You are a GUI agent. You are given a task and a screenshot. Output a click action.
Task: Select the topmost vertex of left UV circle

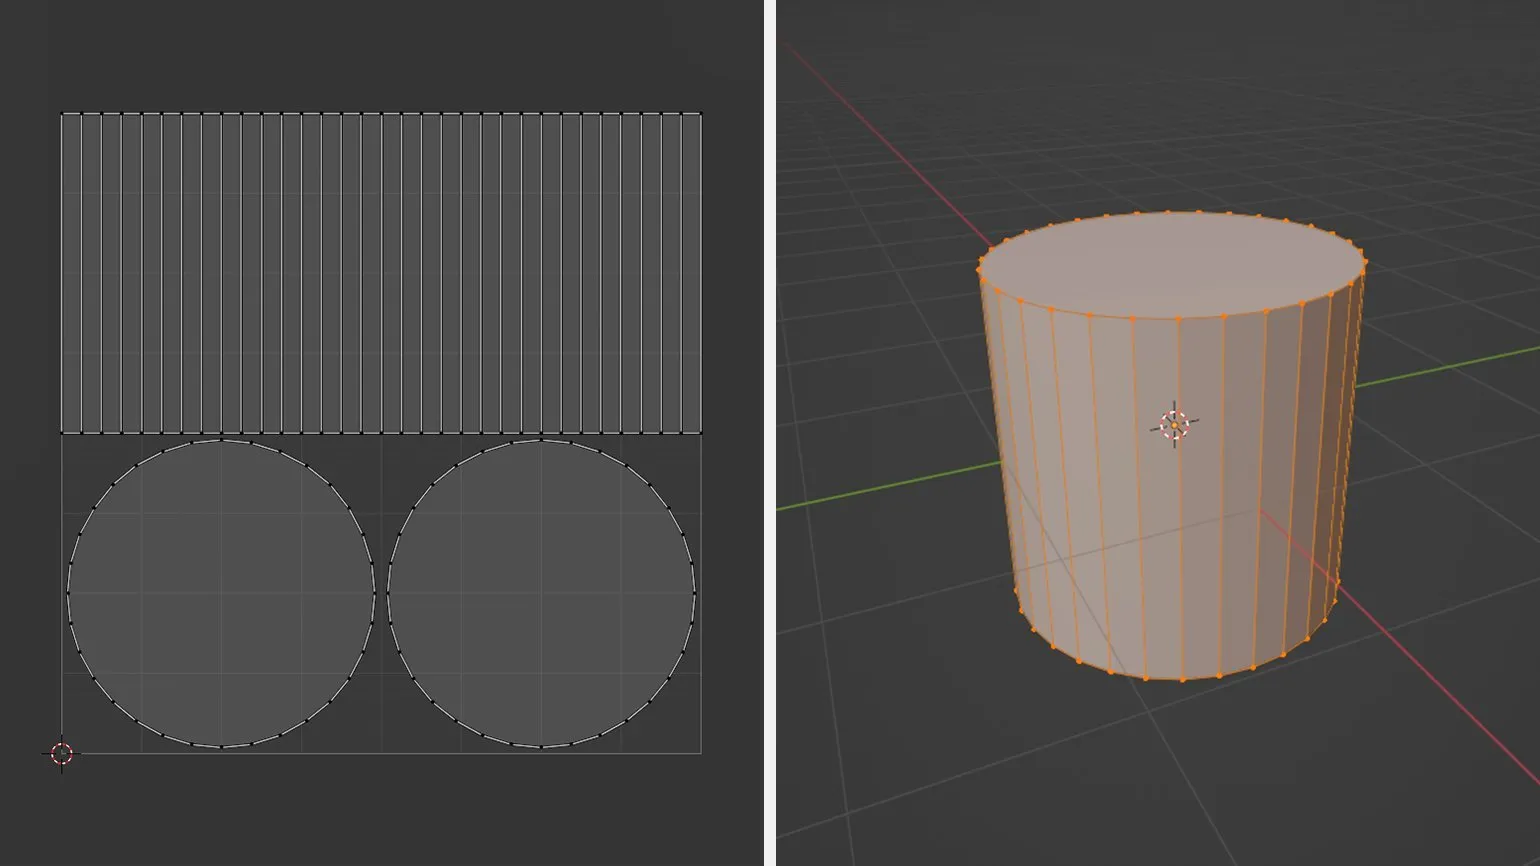pos(221,440)
